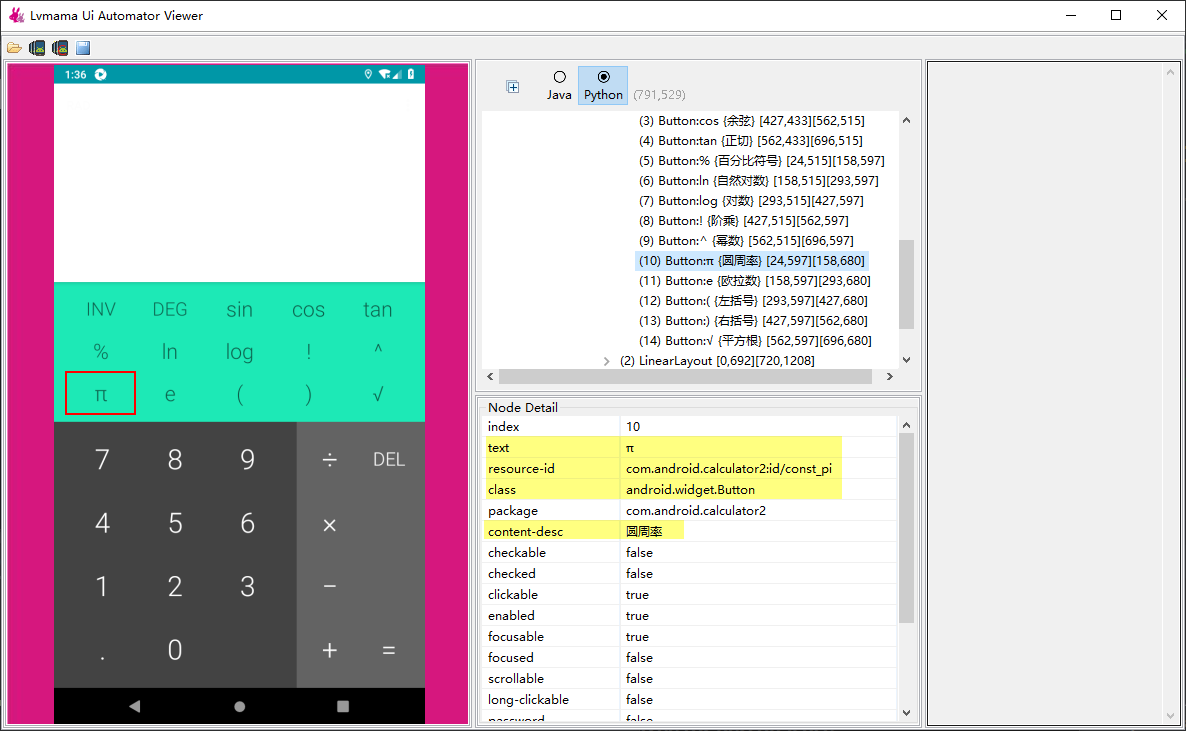Toggle the DEG button on the calculator
Image resolution: width=1186 pixels, height=731 pixels.
click(170, 310)
